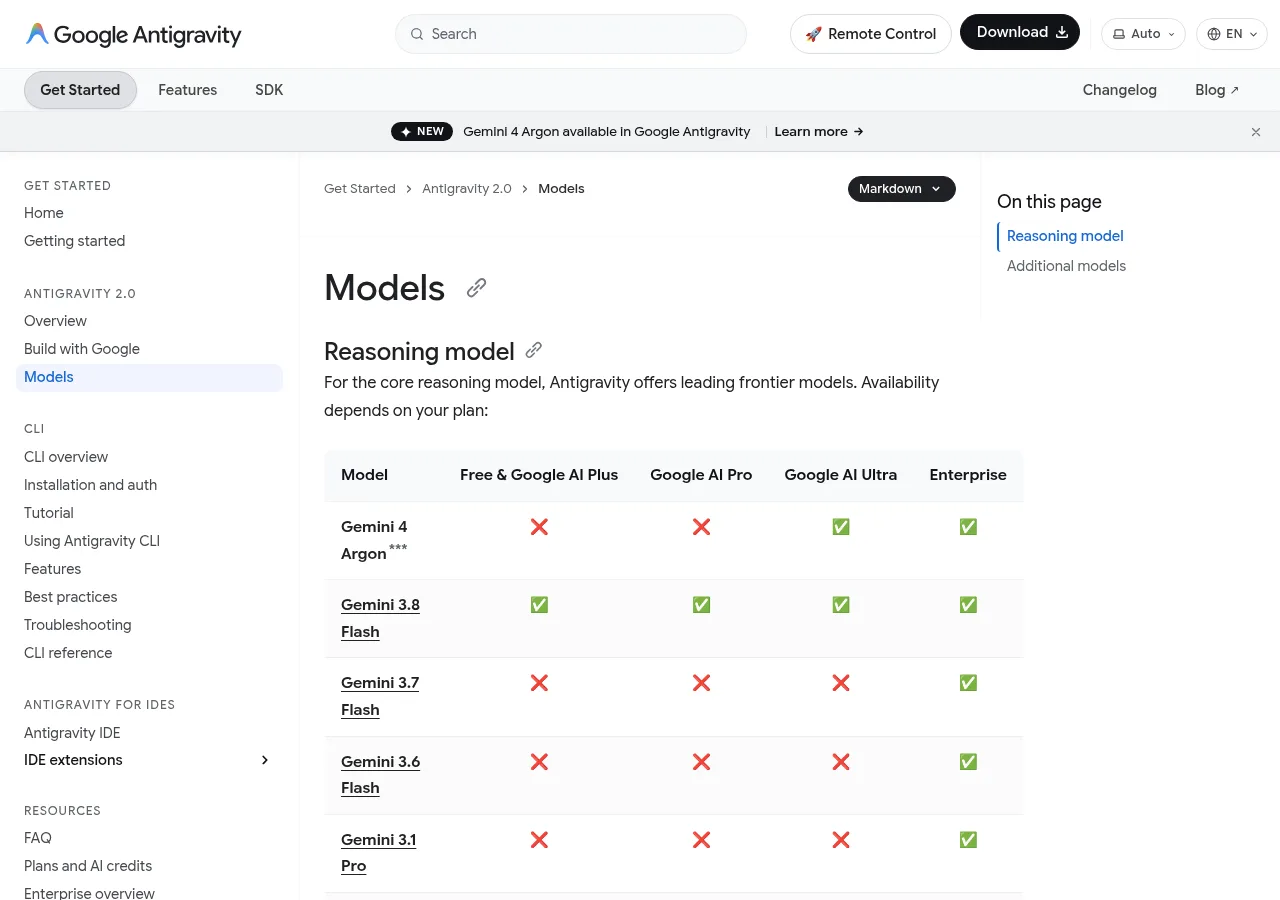Switch to the Features tab

pyautogui.click(x=187, y=90)
